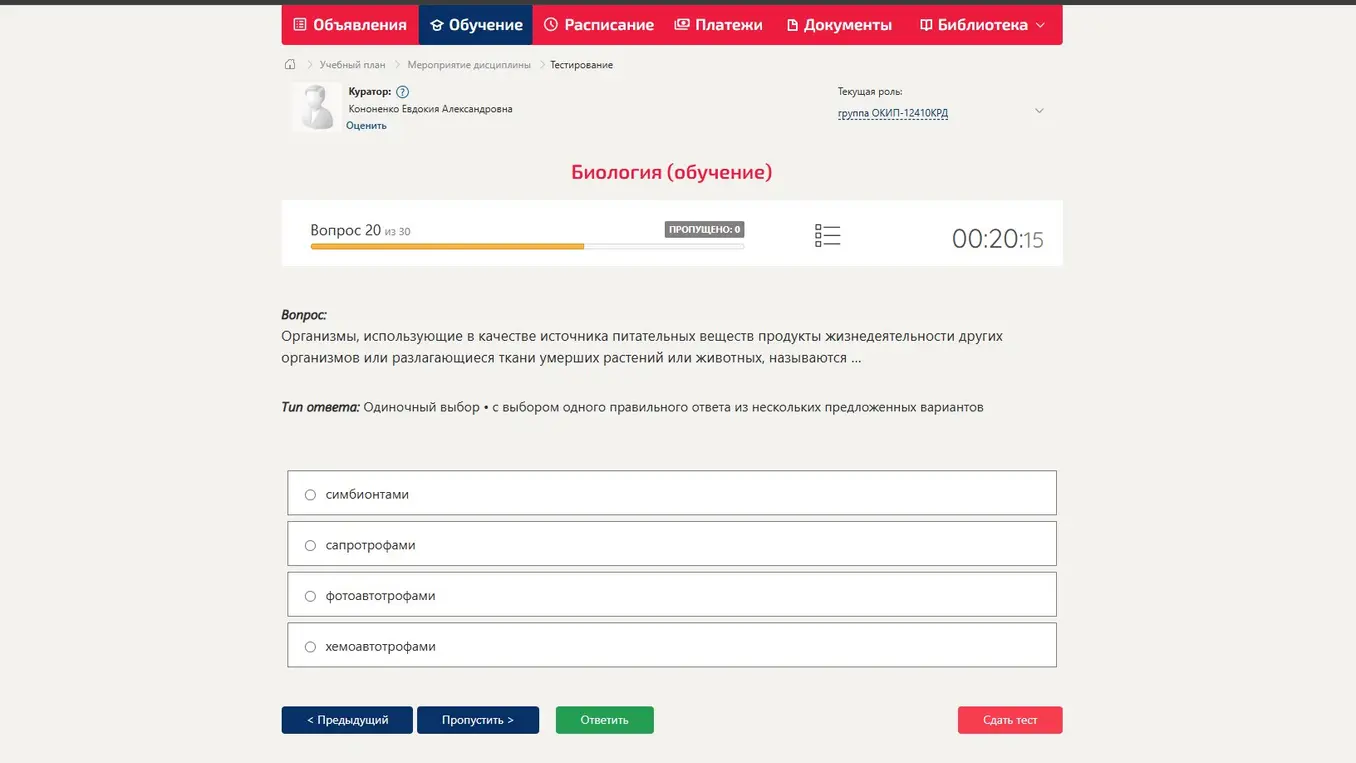This screenshot has width=1356, height=763.
Task: Select the radio button for симбионтами
Action: [310, 495]
